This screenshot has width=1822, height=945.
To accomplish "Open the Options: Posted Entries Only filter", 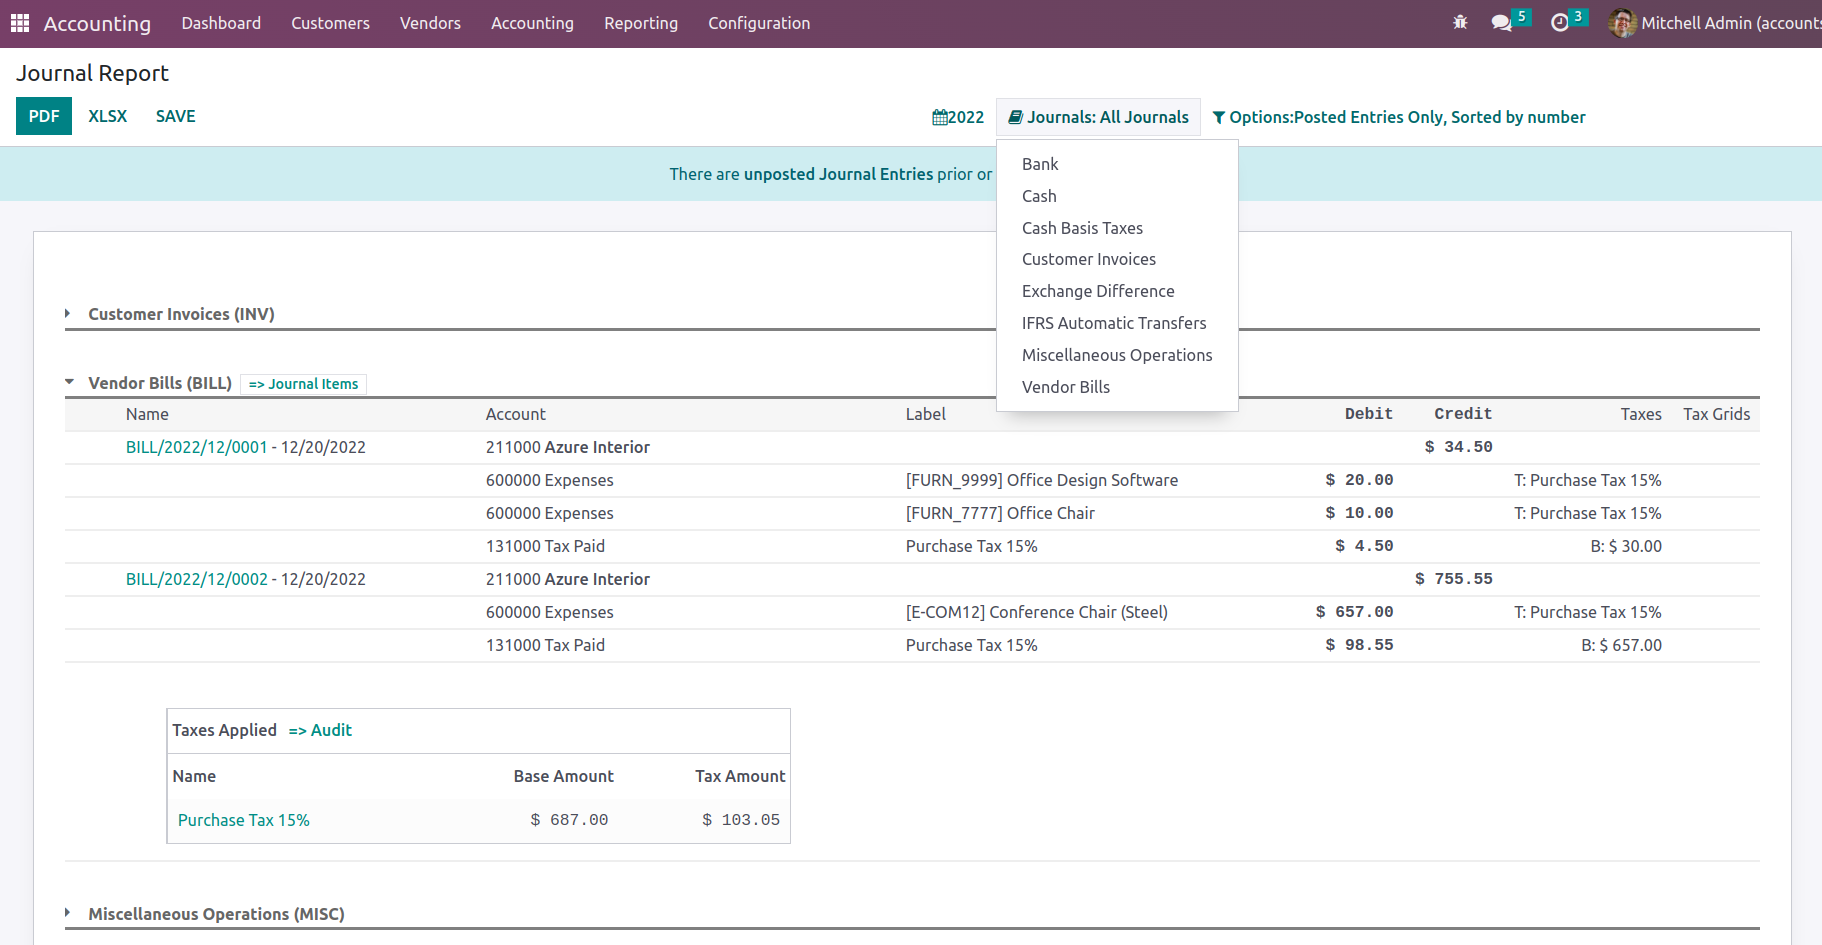I will (1399, 117).
